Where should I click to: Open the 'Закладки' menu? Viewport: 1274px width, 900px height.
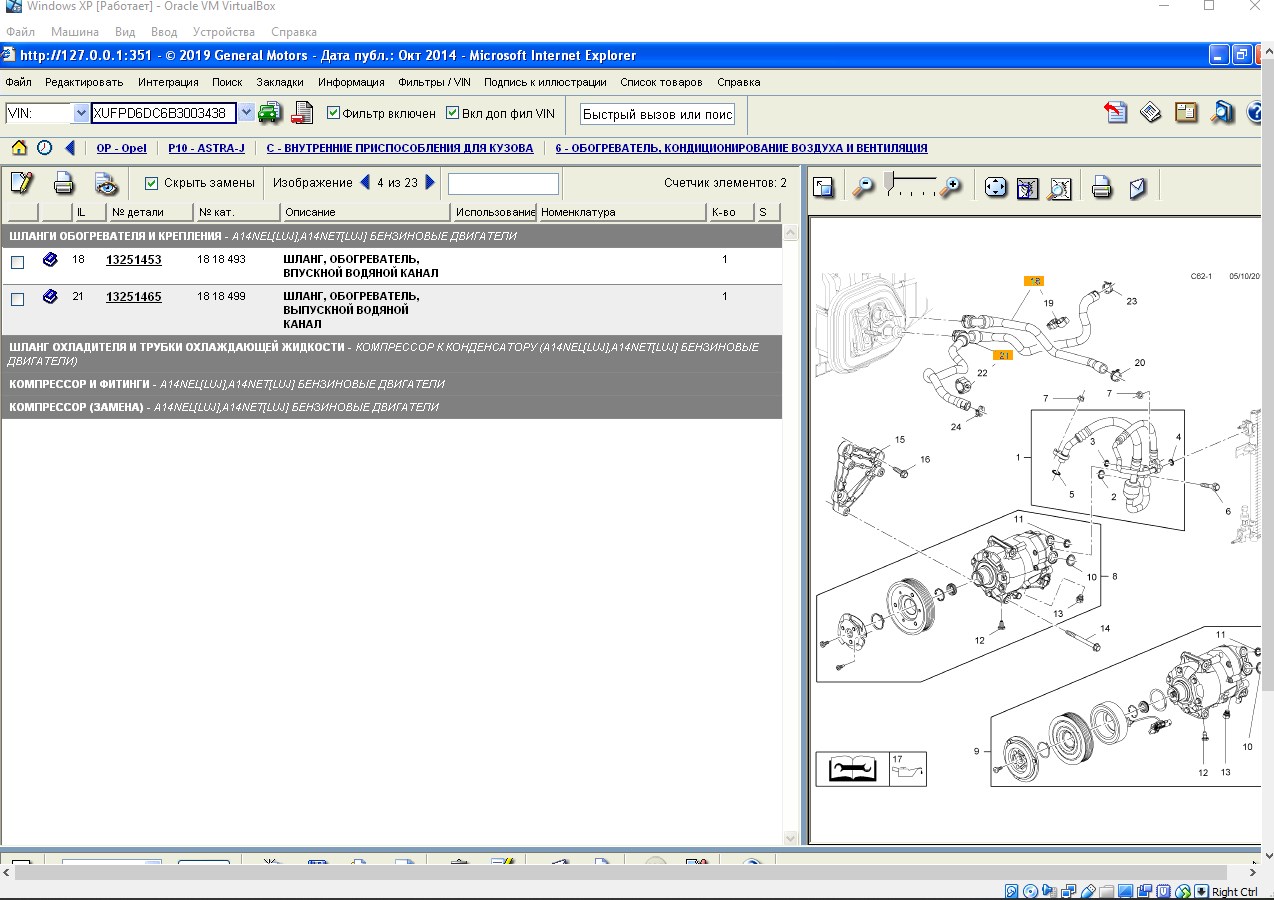coord(279,82)
